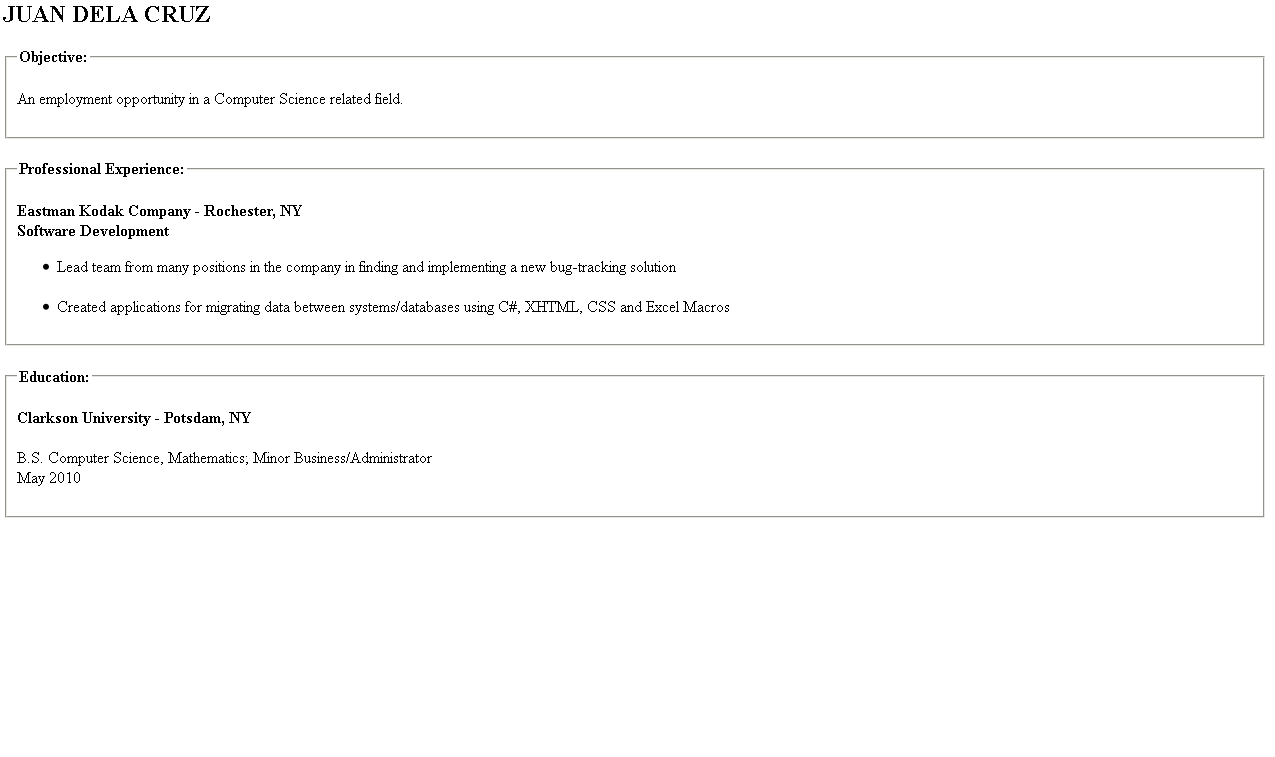Select the bullet marker before Lead team
This screenshot has height=757, width=1275.
click(x=46, y=267)
